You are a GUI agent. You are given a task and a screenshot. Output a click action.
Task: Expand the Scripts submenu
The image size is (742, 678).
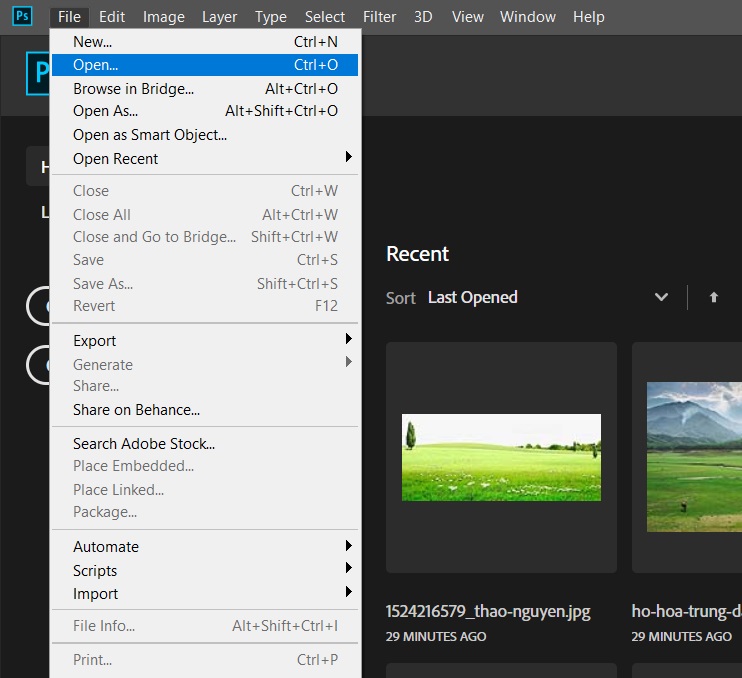pos(205,570)
